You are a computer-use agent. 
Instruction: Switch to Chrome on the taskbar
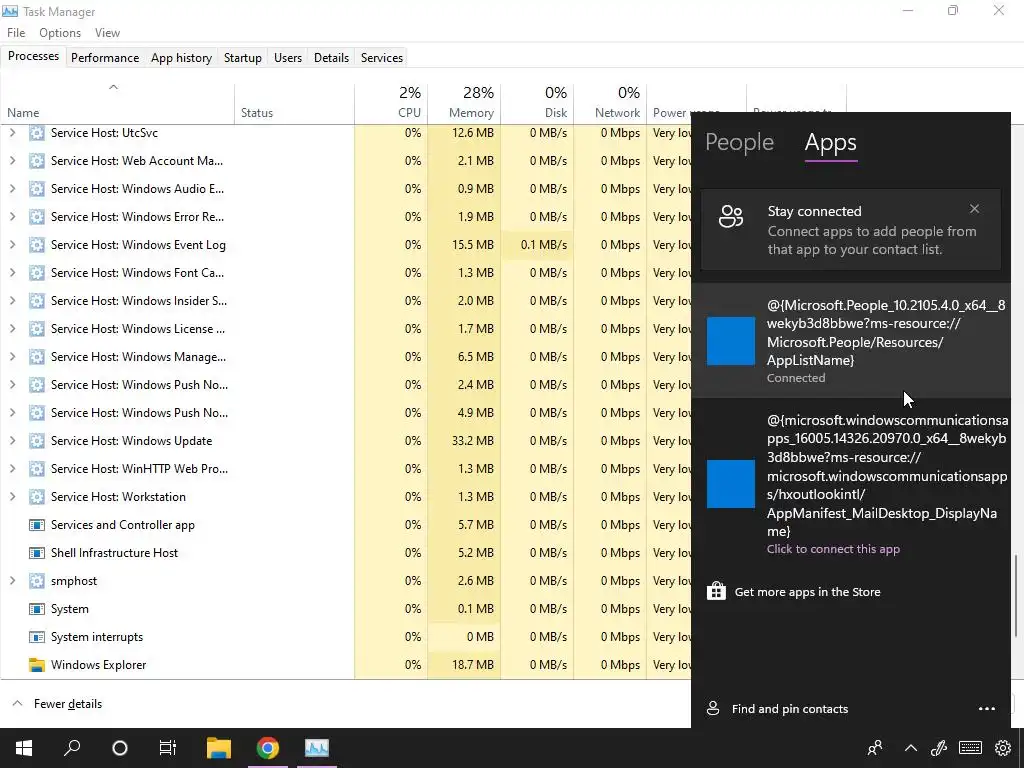[268, 748]
